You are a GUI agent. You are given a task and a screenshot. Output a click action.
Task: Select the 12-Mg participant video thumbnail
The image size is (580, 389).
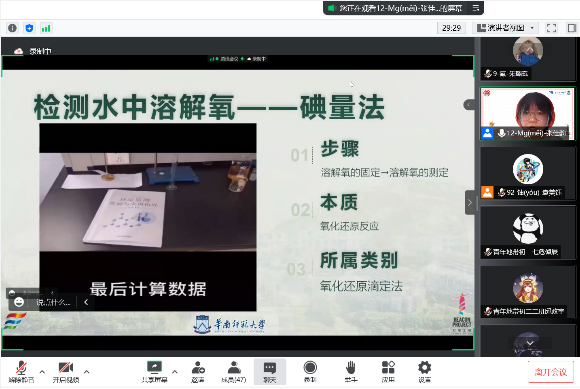(x=527, y=114)
